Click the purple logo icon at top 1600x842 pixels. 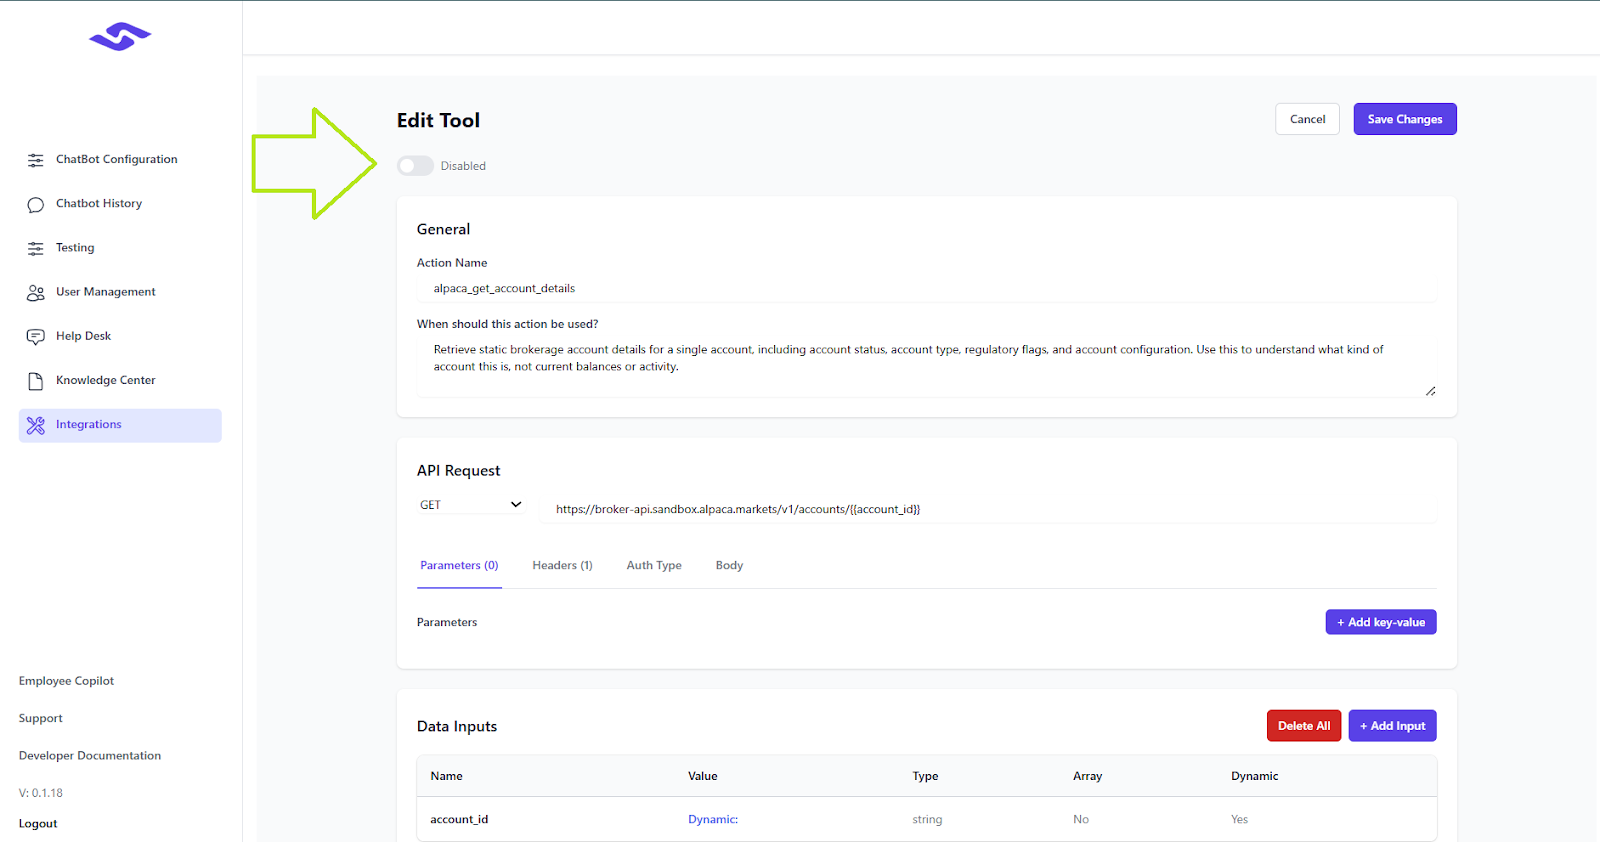coord(120,37)
